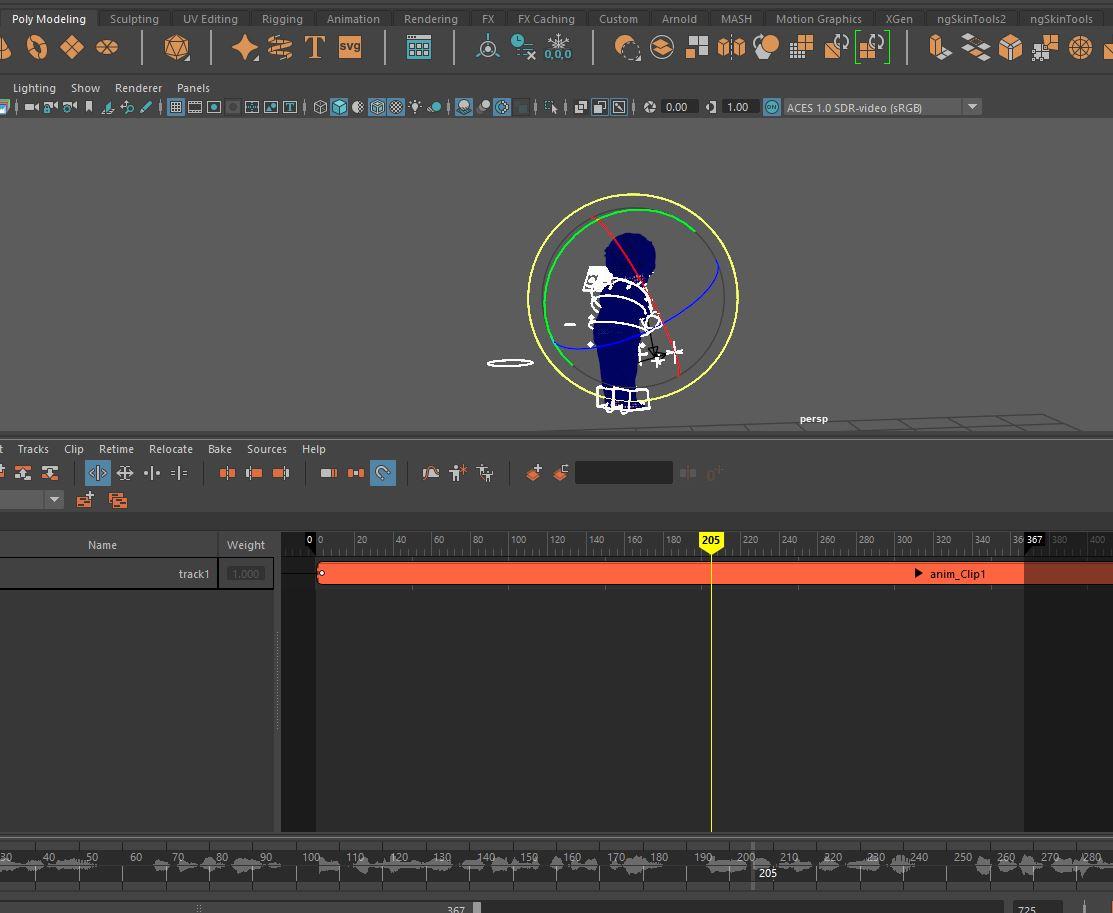Expand anim_Clip1 using its arrow
Screen dimensions: 1113x913
point(918,573)
